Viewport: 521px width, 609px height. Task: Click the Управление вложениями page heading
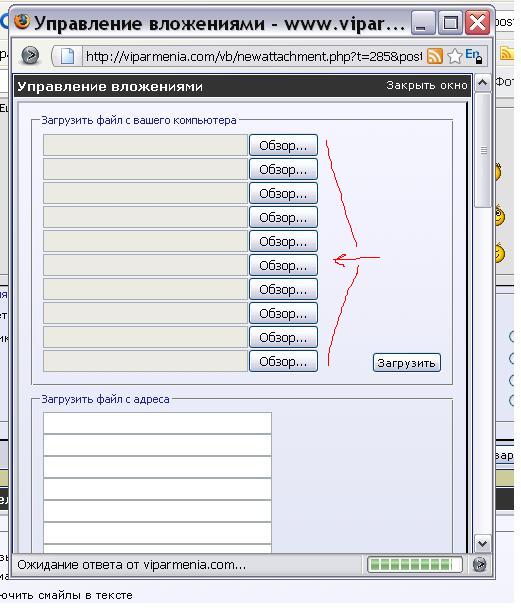tap(110, 86)
